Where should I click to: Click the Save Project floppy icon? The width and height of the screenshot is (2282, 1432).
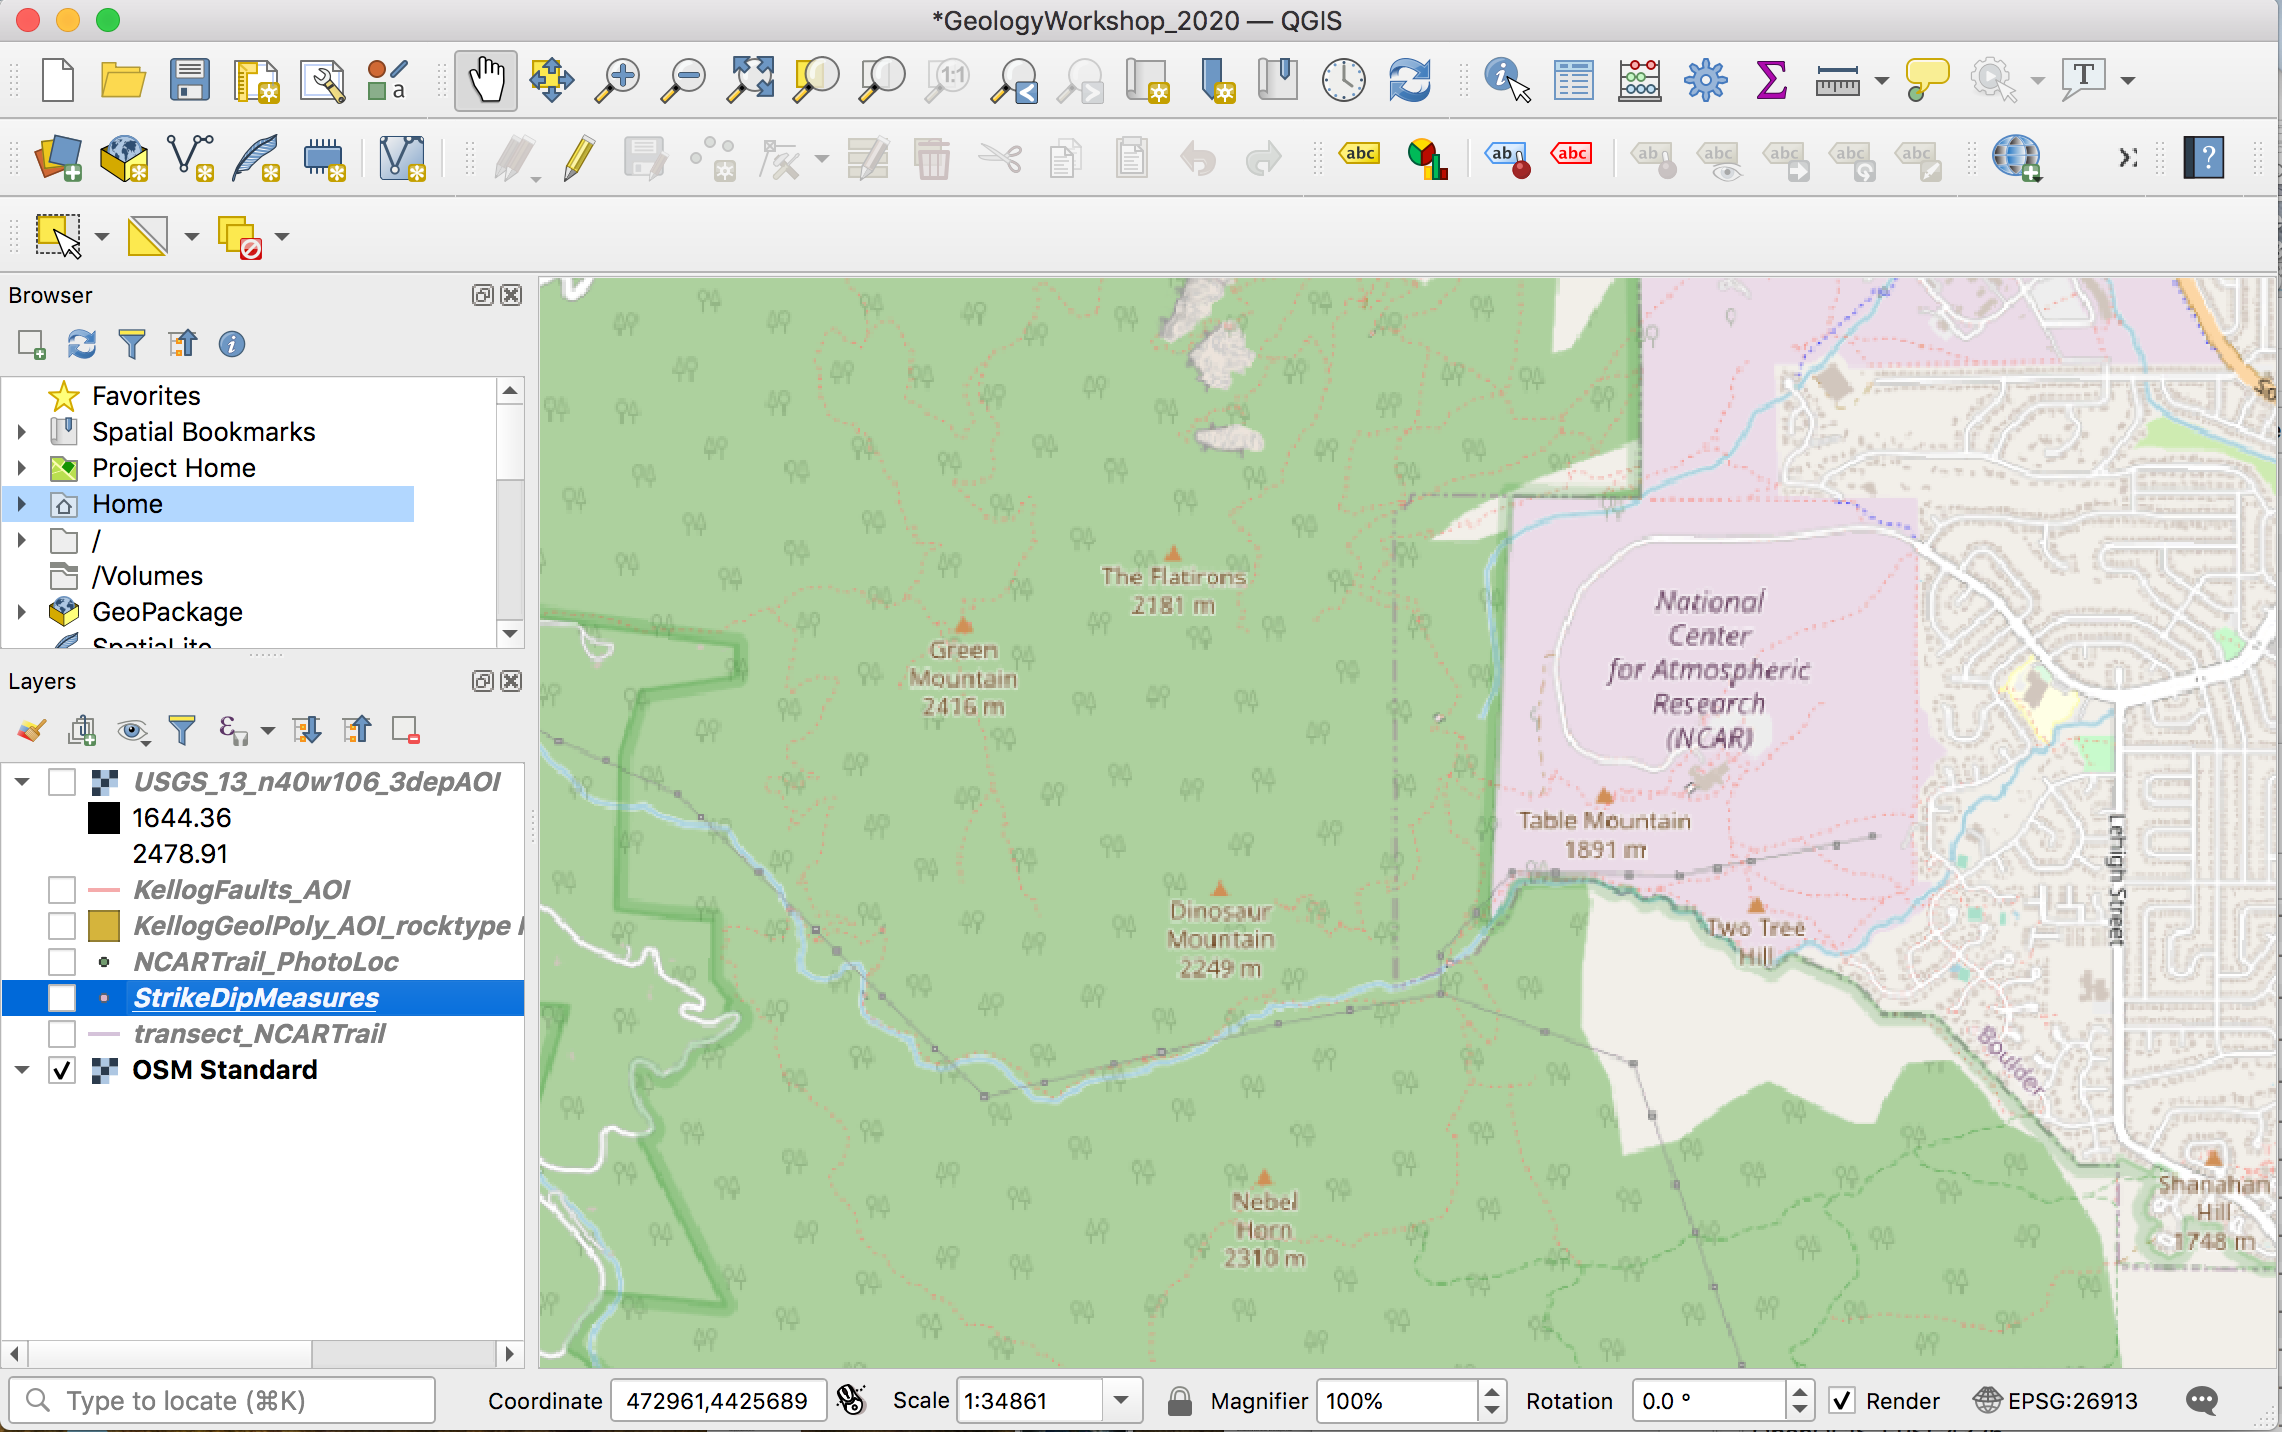[x=189, y=80]
